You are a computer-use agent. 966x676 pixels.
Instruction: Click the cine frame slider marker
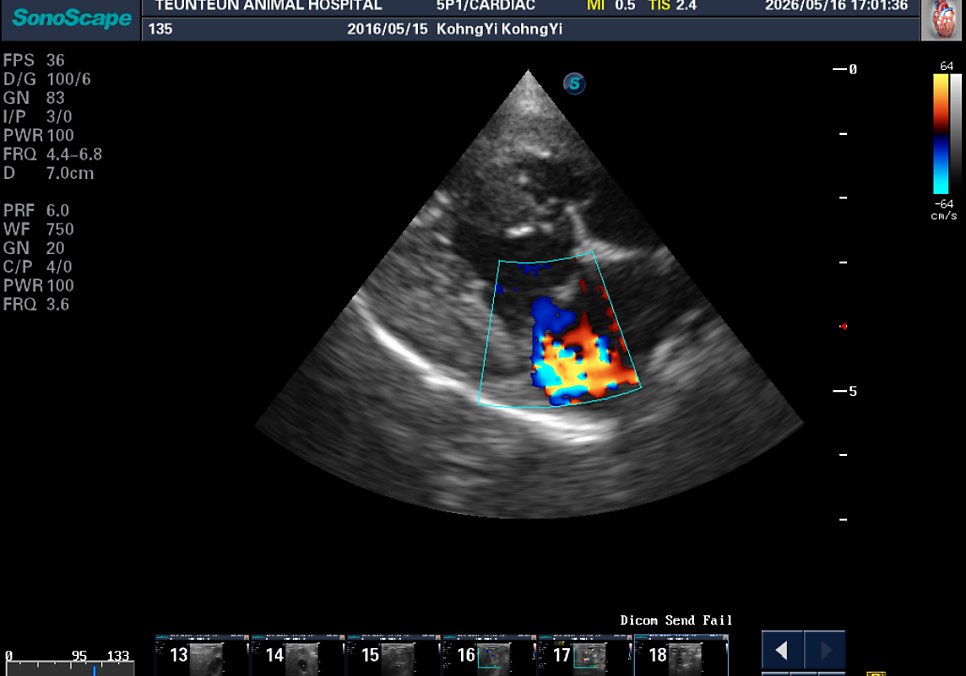tap(94, 670)
